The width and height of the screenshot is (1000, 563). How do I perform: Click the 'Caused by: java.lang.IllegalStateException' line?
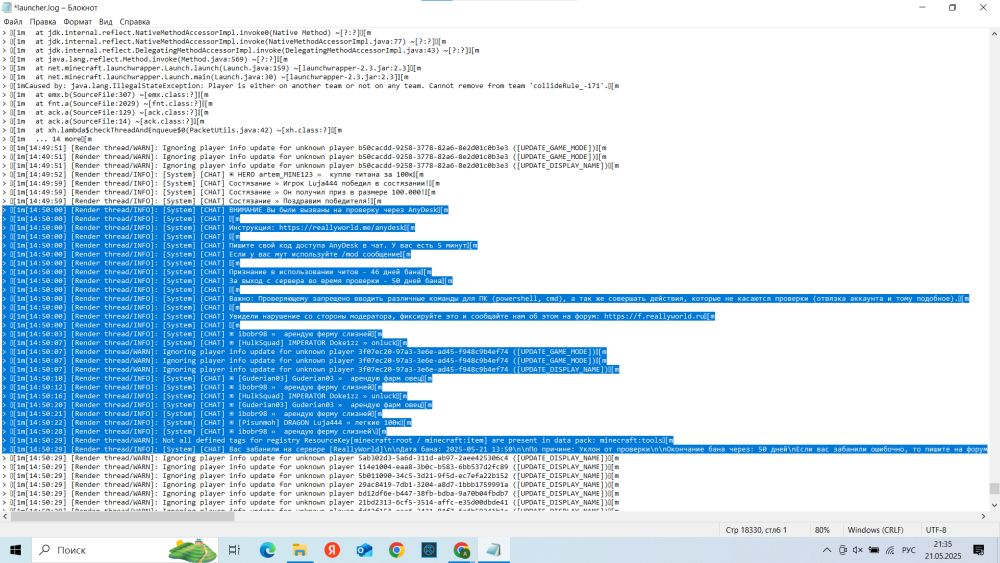[311, 85]
